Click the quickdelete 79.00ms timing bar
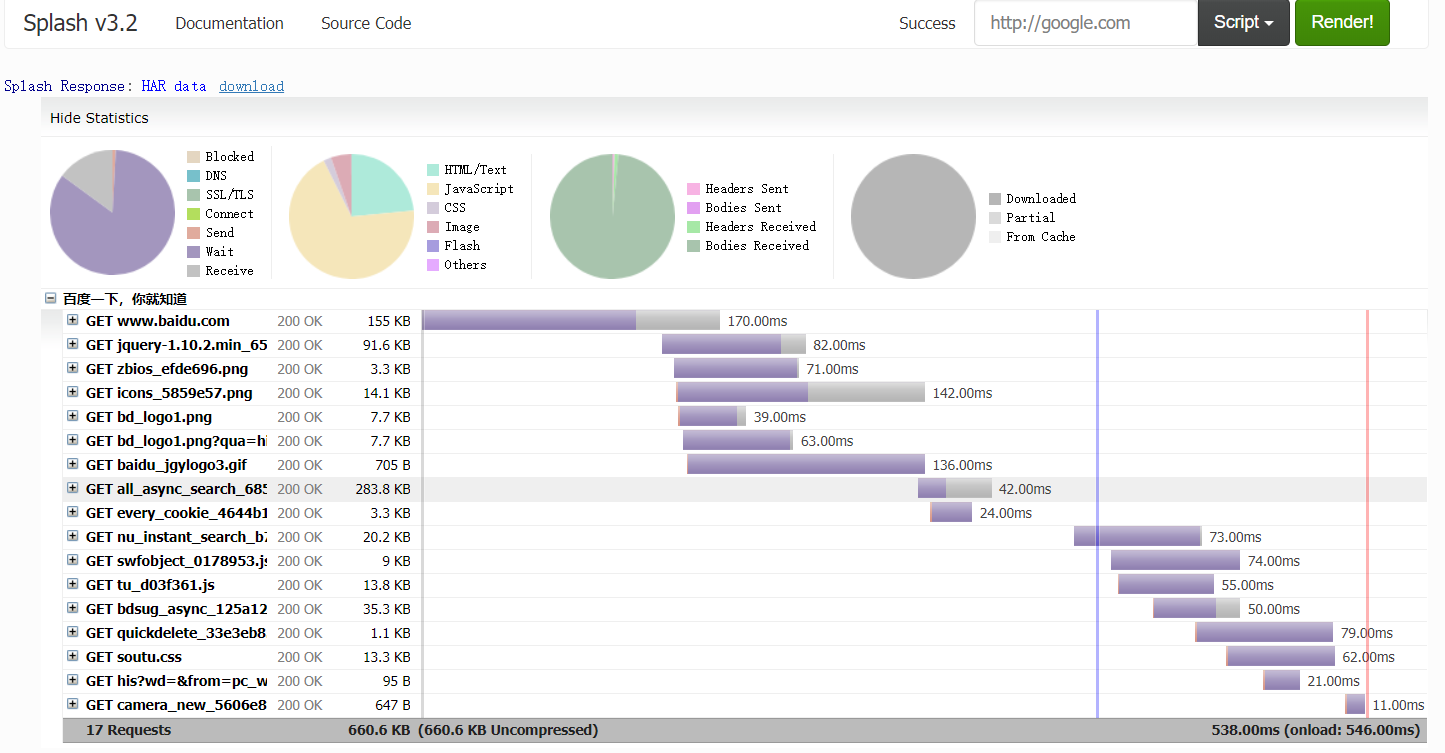Image resolution: width=1445 pixels, height=753 pixels. coord(1264,632)
